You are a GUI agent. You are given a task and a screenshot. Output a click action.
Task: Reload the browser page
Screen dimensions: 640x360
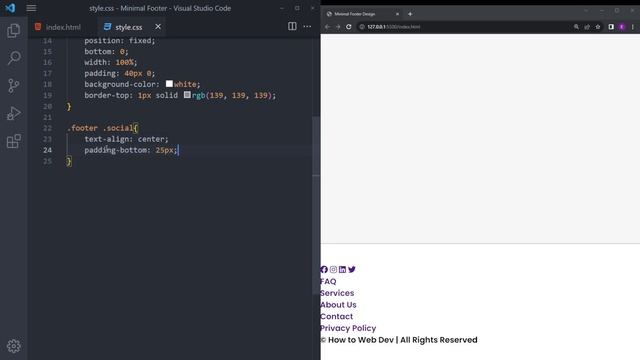[349, 27]
